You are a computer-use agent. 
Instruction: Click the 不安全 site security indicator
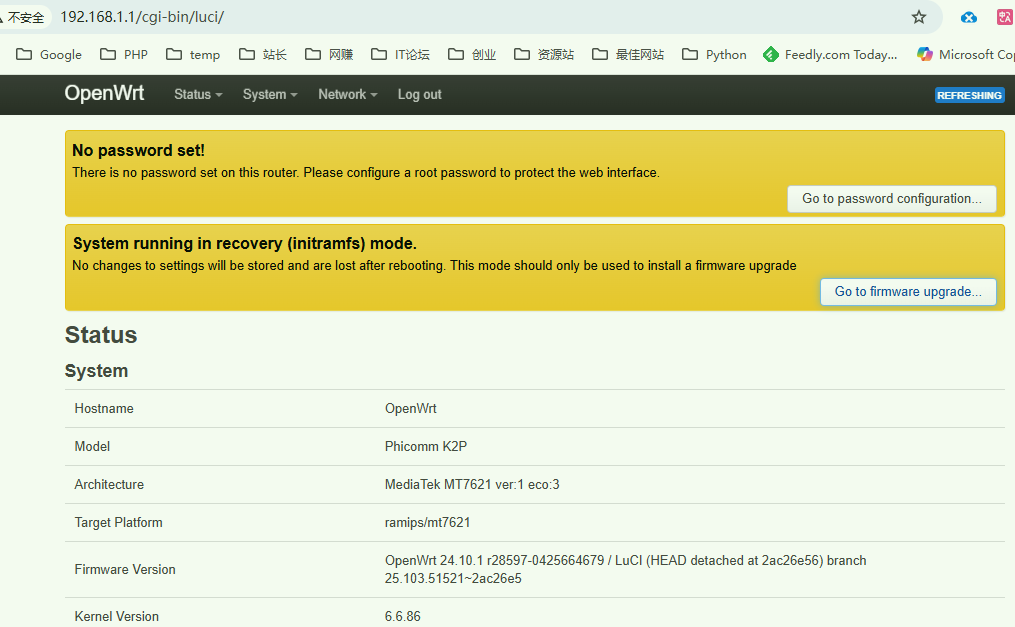[24, 17]
